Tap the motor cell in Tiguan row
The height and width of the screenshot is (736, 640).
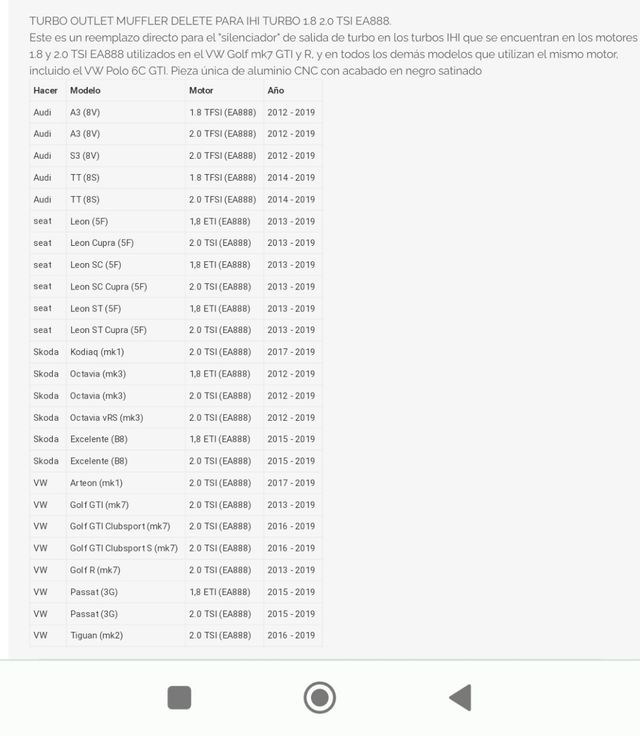pyautogui.click(x=220, y=635)
